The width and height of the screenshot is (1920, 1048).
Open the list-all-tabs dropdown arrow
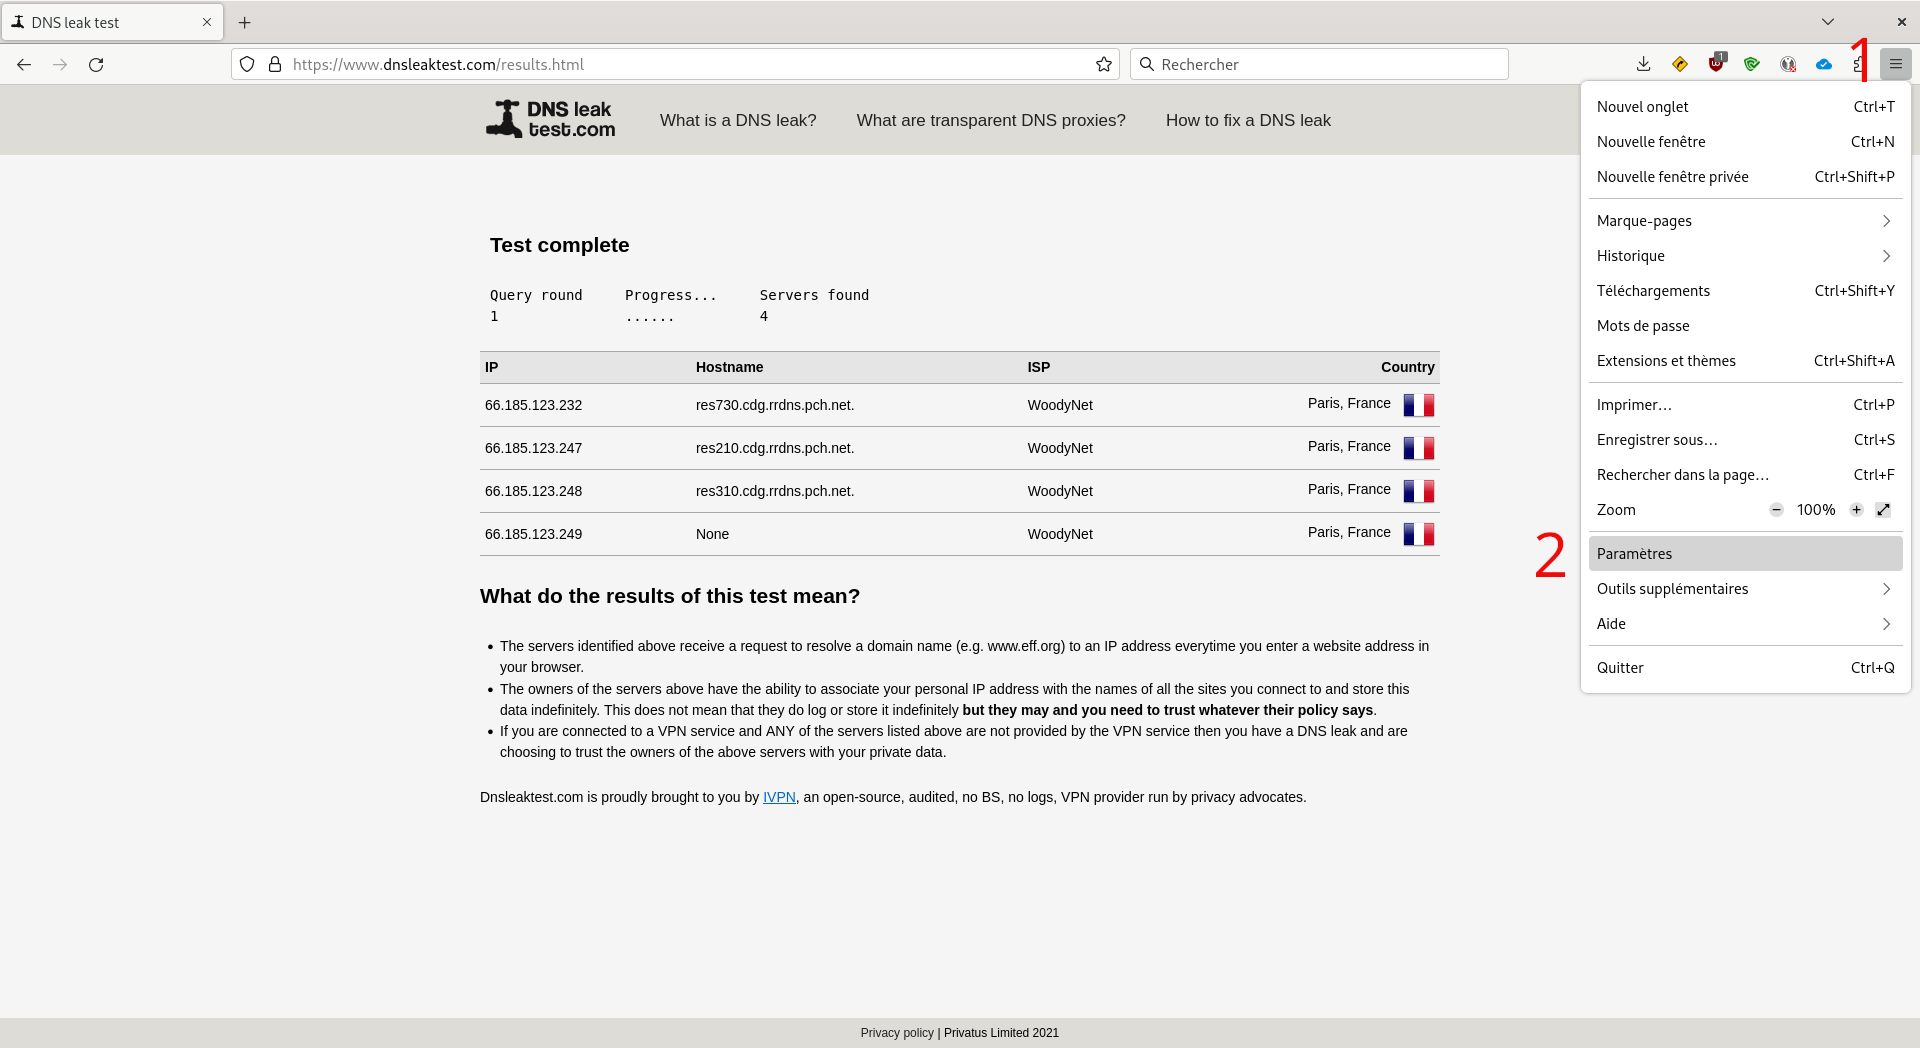(1828, 22)
